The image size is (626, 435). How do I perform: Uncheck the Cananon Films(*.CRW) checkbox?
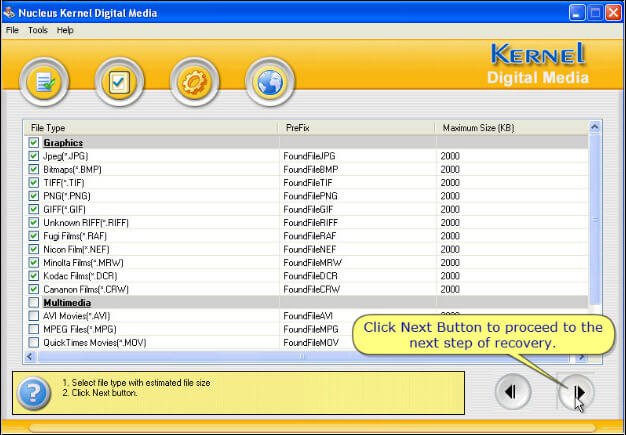pos(34,289)
